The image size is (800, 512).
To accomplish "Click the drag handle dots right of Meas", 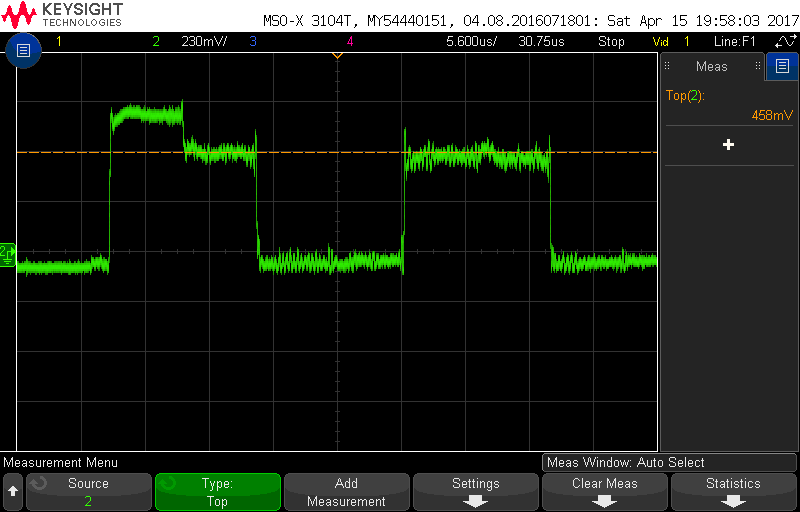I will click(x=758, y=65).
